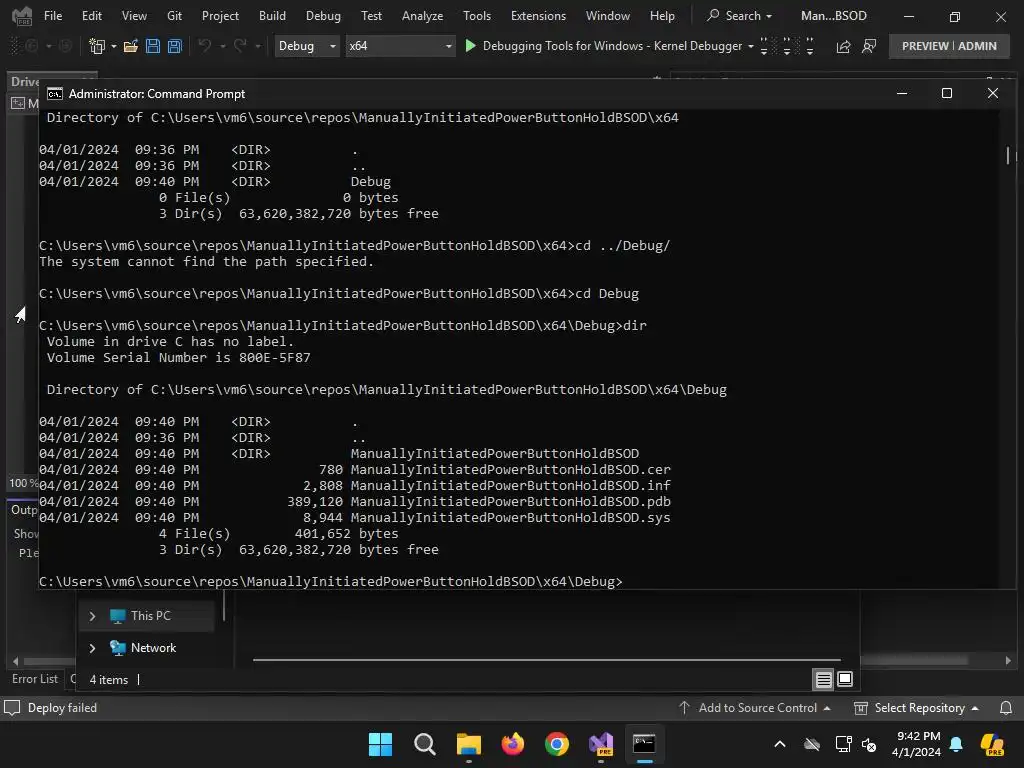
Task: Launch Firefox from the taskbar
Action: 513,744
